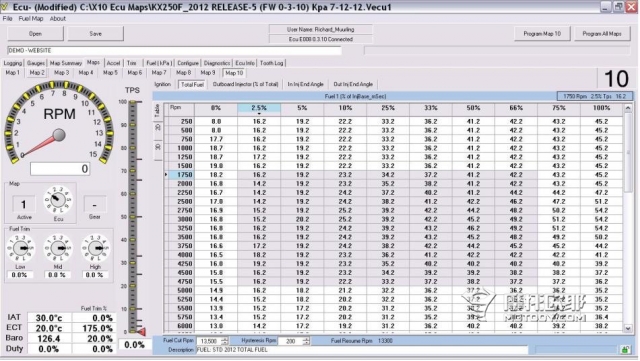Image resolution: width=640 pixels, height=361 pixels.
Task: Select the Map 2 tab
Action: pyautogui.click(x=37, y=73)
